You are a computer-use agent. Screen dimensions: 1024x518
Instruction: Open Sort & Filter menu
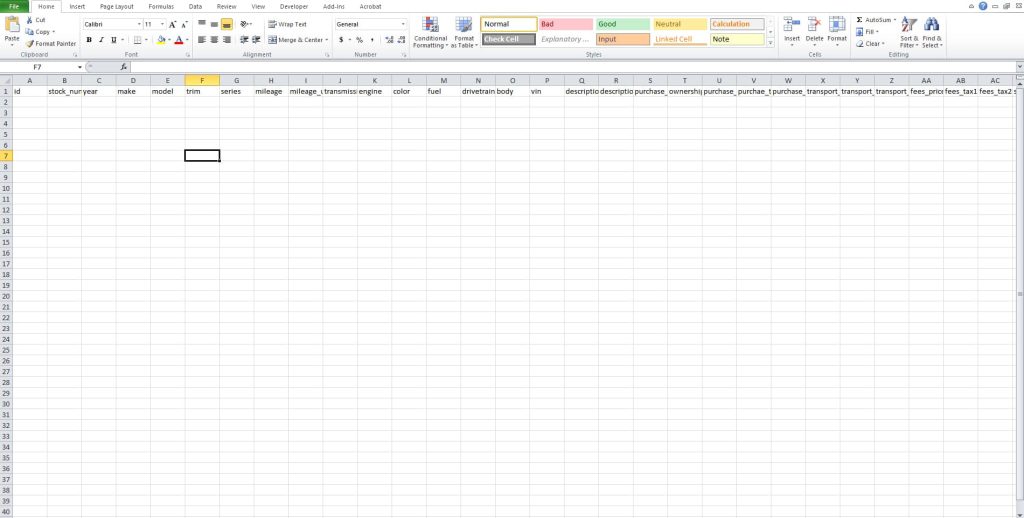point(909,33)
